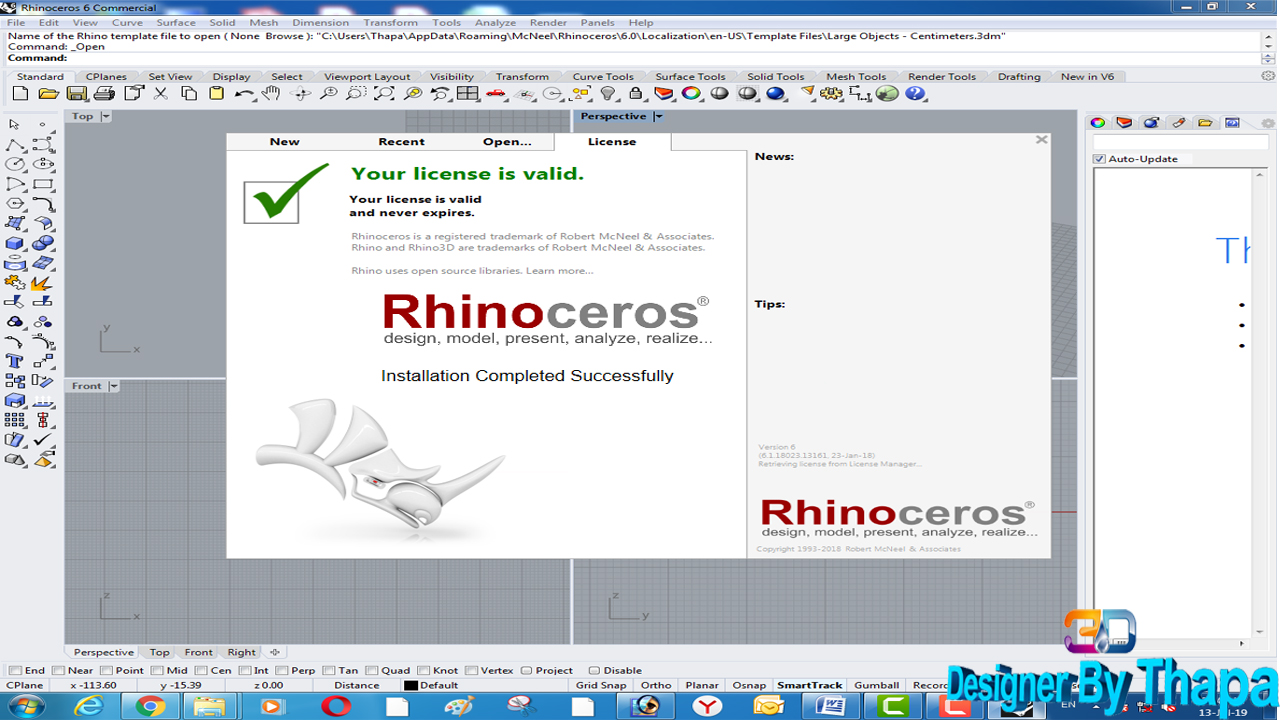Viewport: 1280px width, 720px height.
Task: Open Google Chrome from the taskbar
Action: pyautogui.click(x=150, y=707)
